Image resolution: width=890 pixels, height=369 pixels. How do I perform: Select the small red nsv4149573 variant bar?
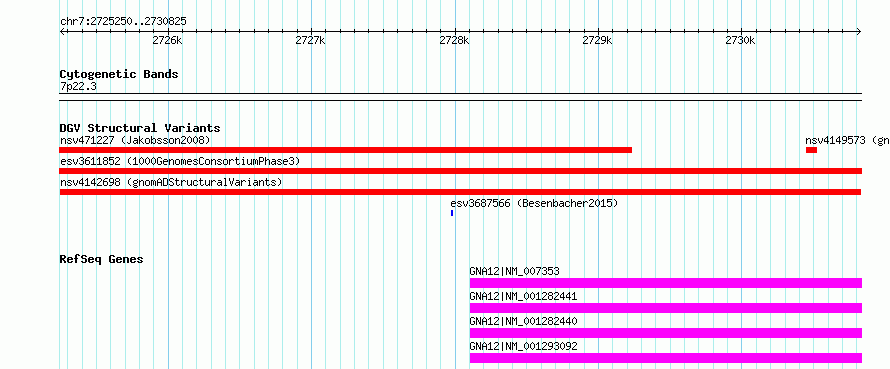[x=811, y=150]
